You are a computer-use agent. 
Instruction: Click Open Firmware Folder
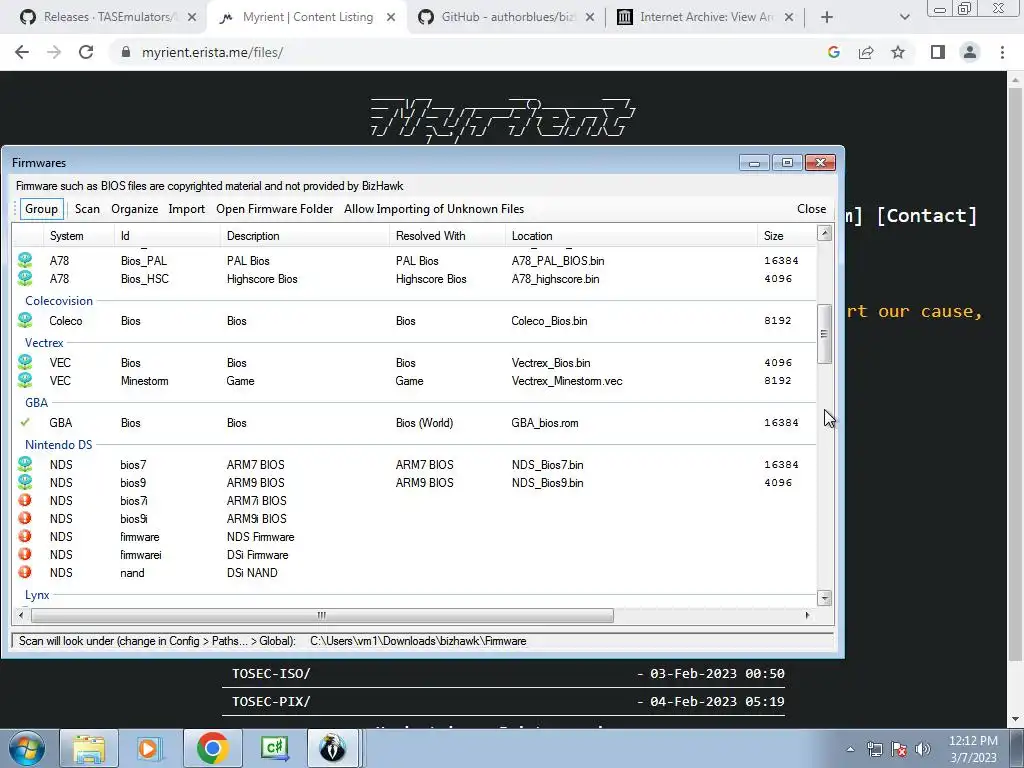274,209
